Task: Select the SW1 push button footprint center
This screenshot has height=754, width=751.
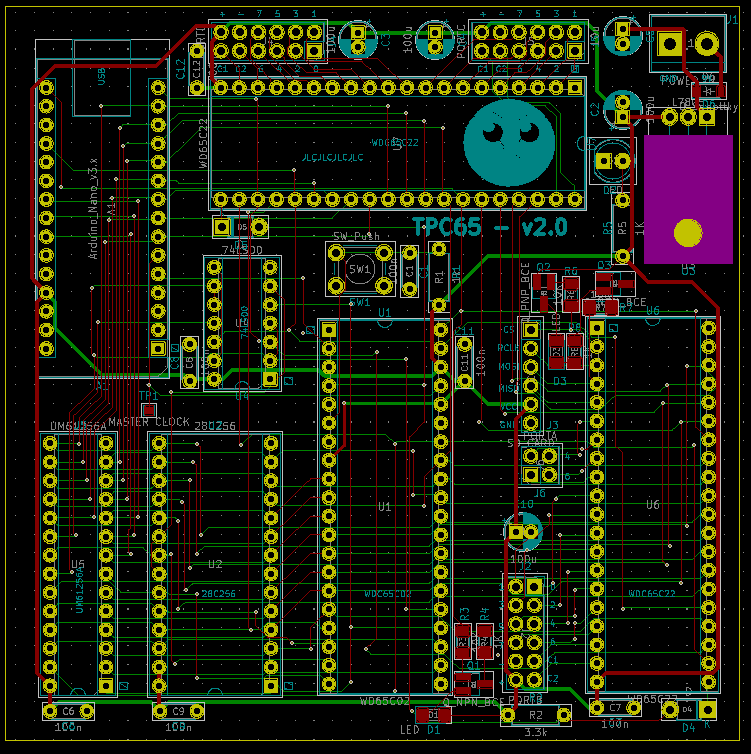Action: click(360, 269)
